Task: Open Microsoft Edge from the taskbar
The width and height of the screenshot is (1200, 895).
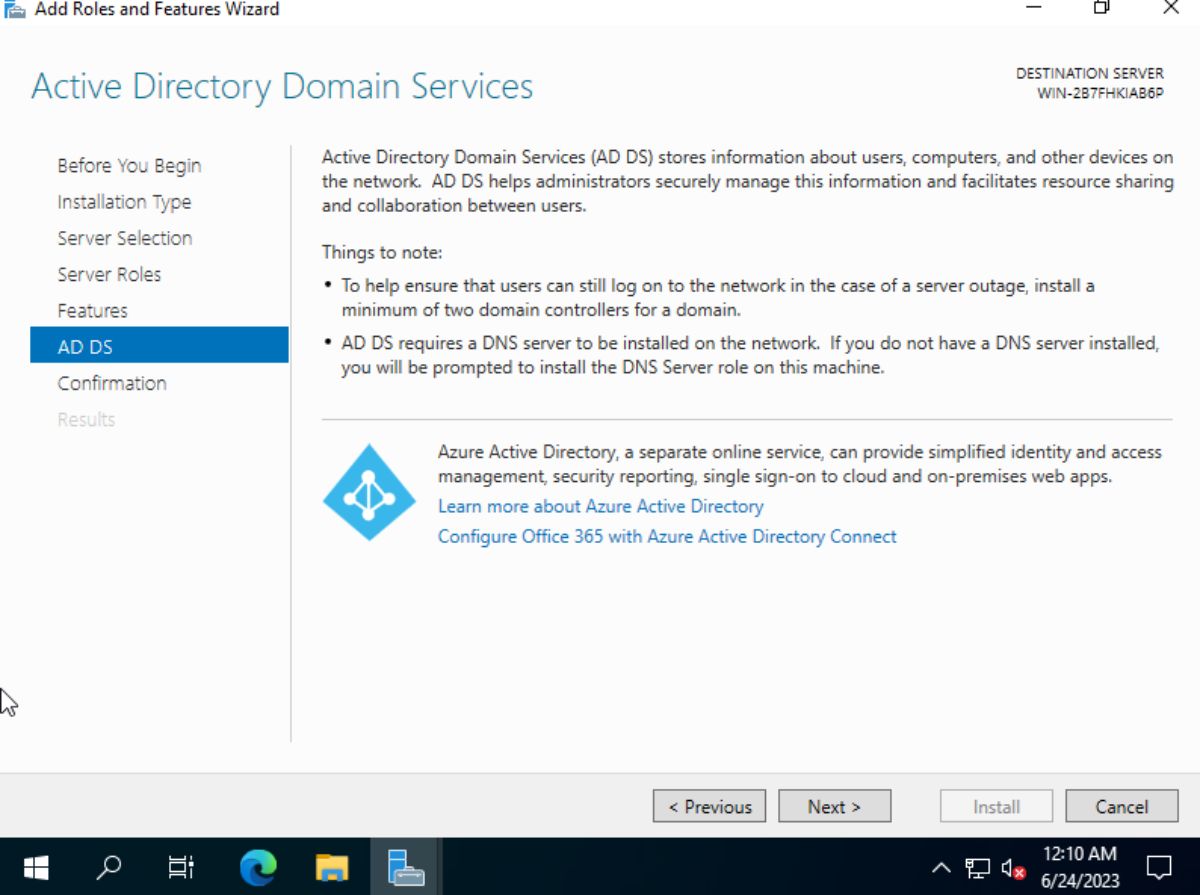Action: tap(257, 867)
